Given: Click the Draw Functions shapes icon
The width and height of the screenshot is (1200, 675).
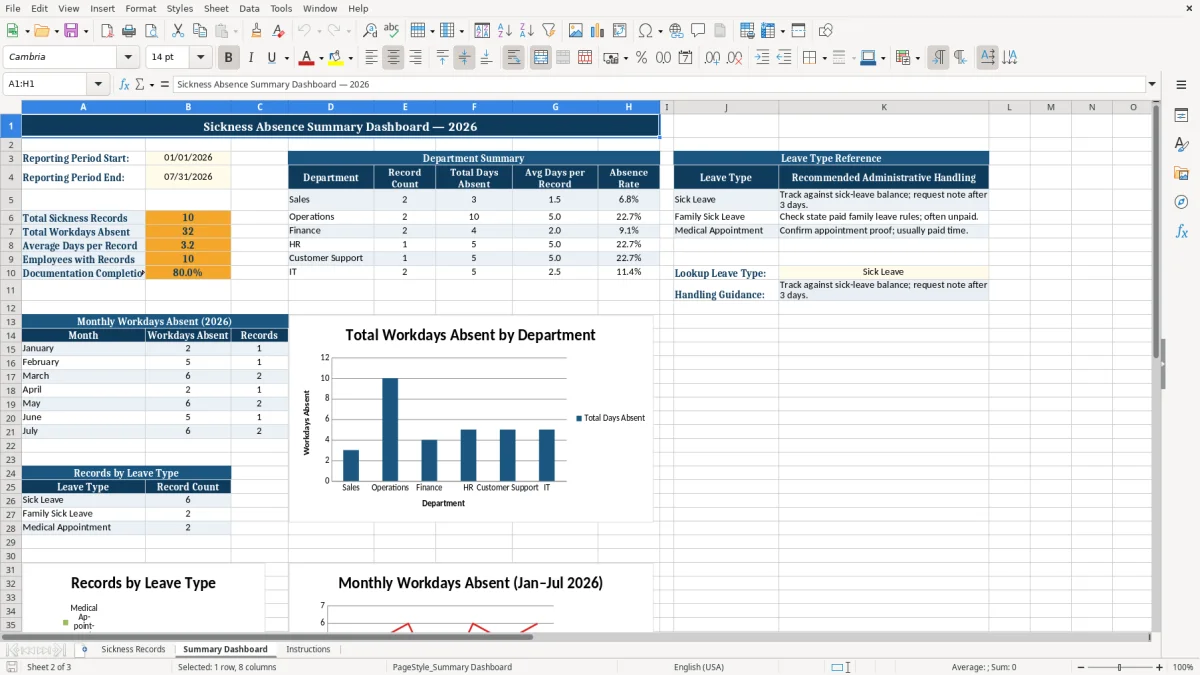Looking at the screenshot, I should (x=825, y=31).
